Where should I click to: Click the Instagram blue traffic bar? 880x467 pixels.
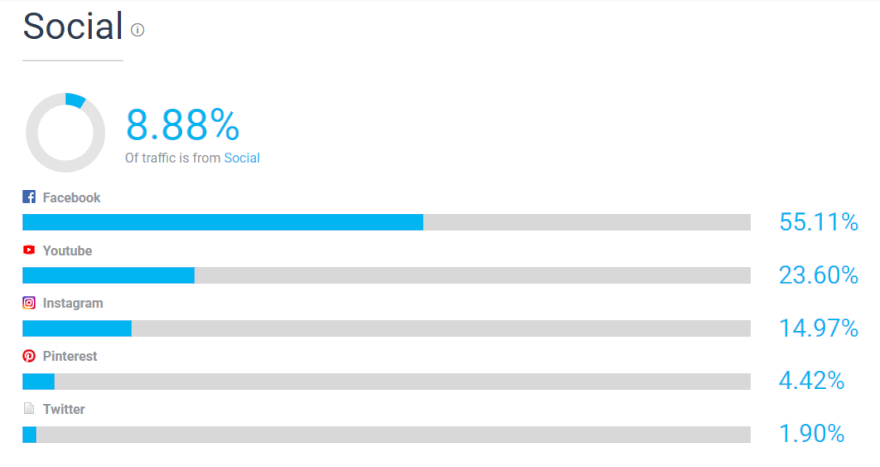(77, 328)
